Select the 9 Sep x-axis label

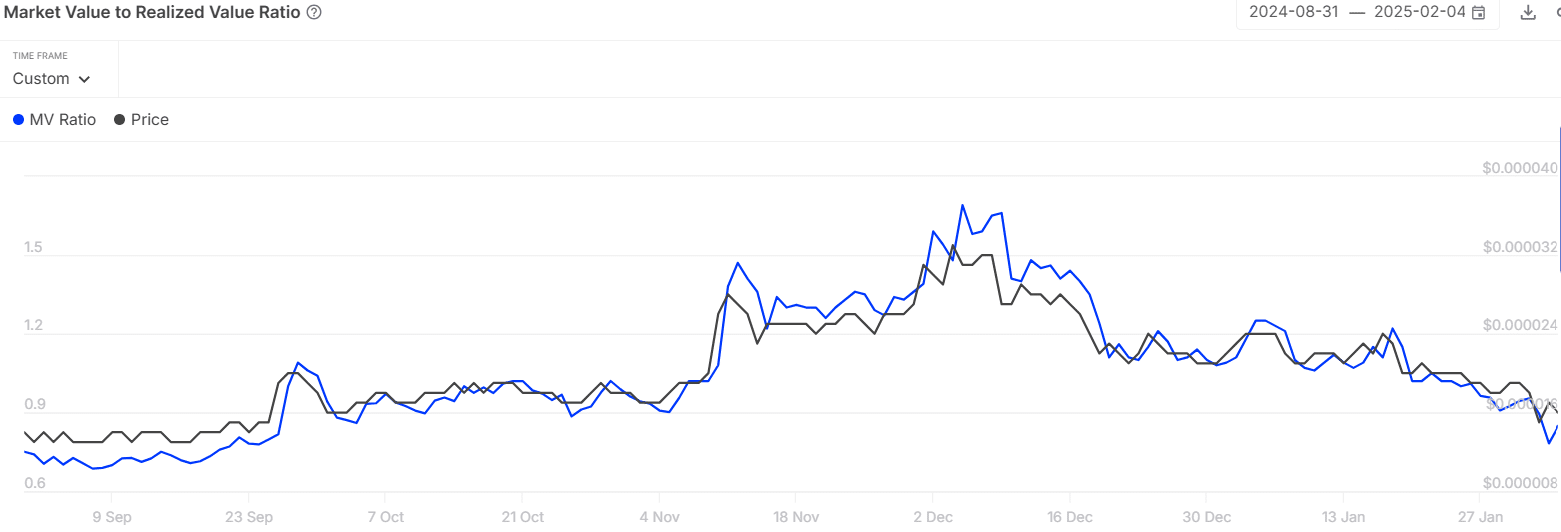[x=111, y=518]
